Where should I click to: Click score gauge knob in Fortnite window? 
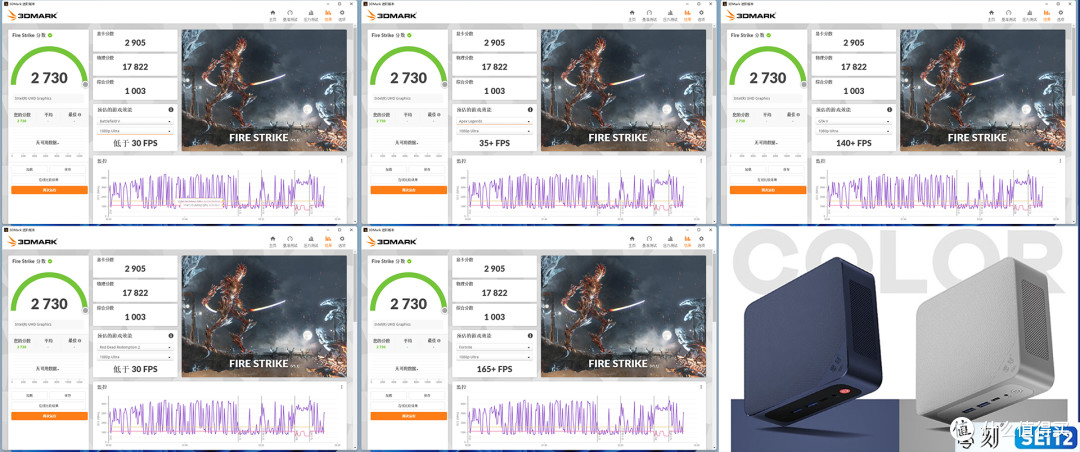pyautogui.click(x=445, y=310)
